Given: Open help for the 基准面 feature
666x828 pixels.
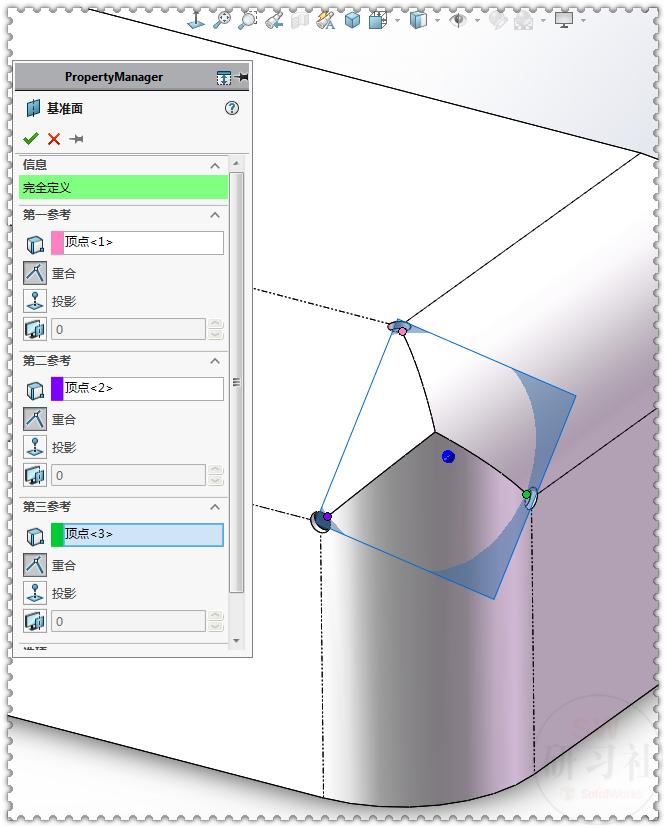Looking at the screenshot, I should click(x=232, y=108).
